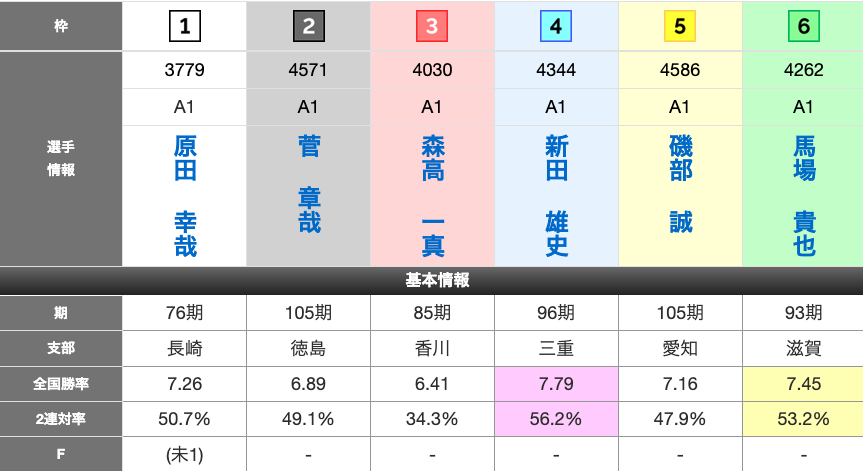The width and height of the screenshot is (863, 471).
Task: Open racer 菅章哉 profile link
Action: (x=309, y=185)
